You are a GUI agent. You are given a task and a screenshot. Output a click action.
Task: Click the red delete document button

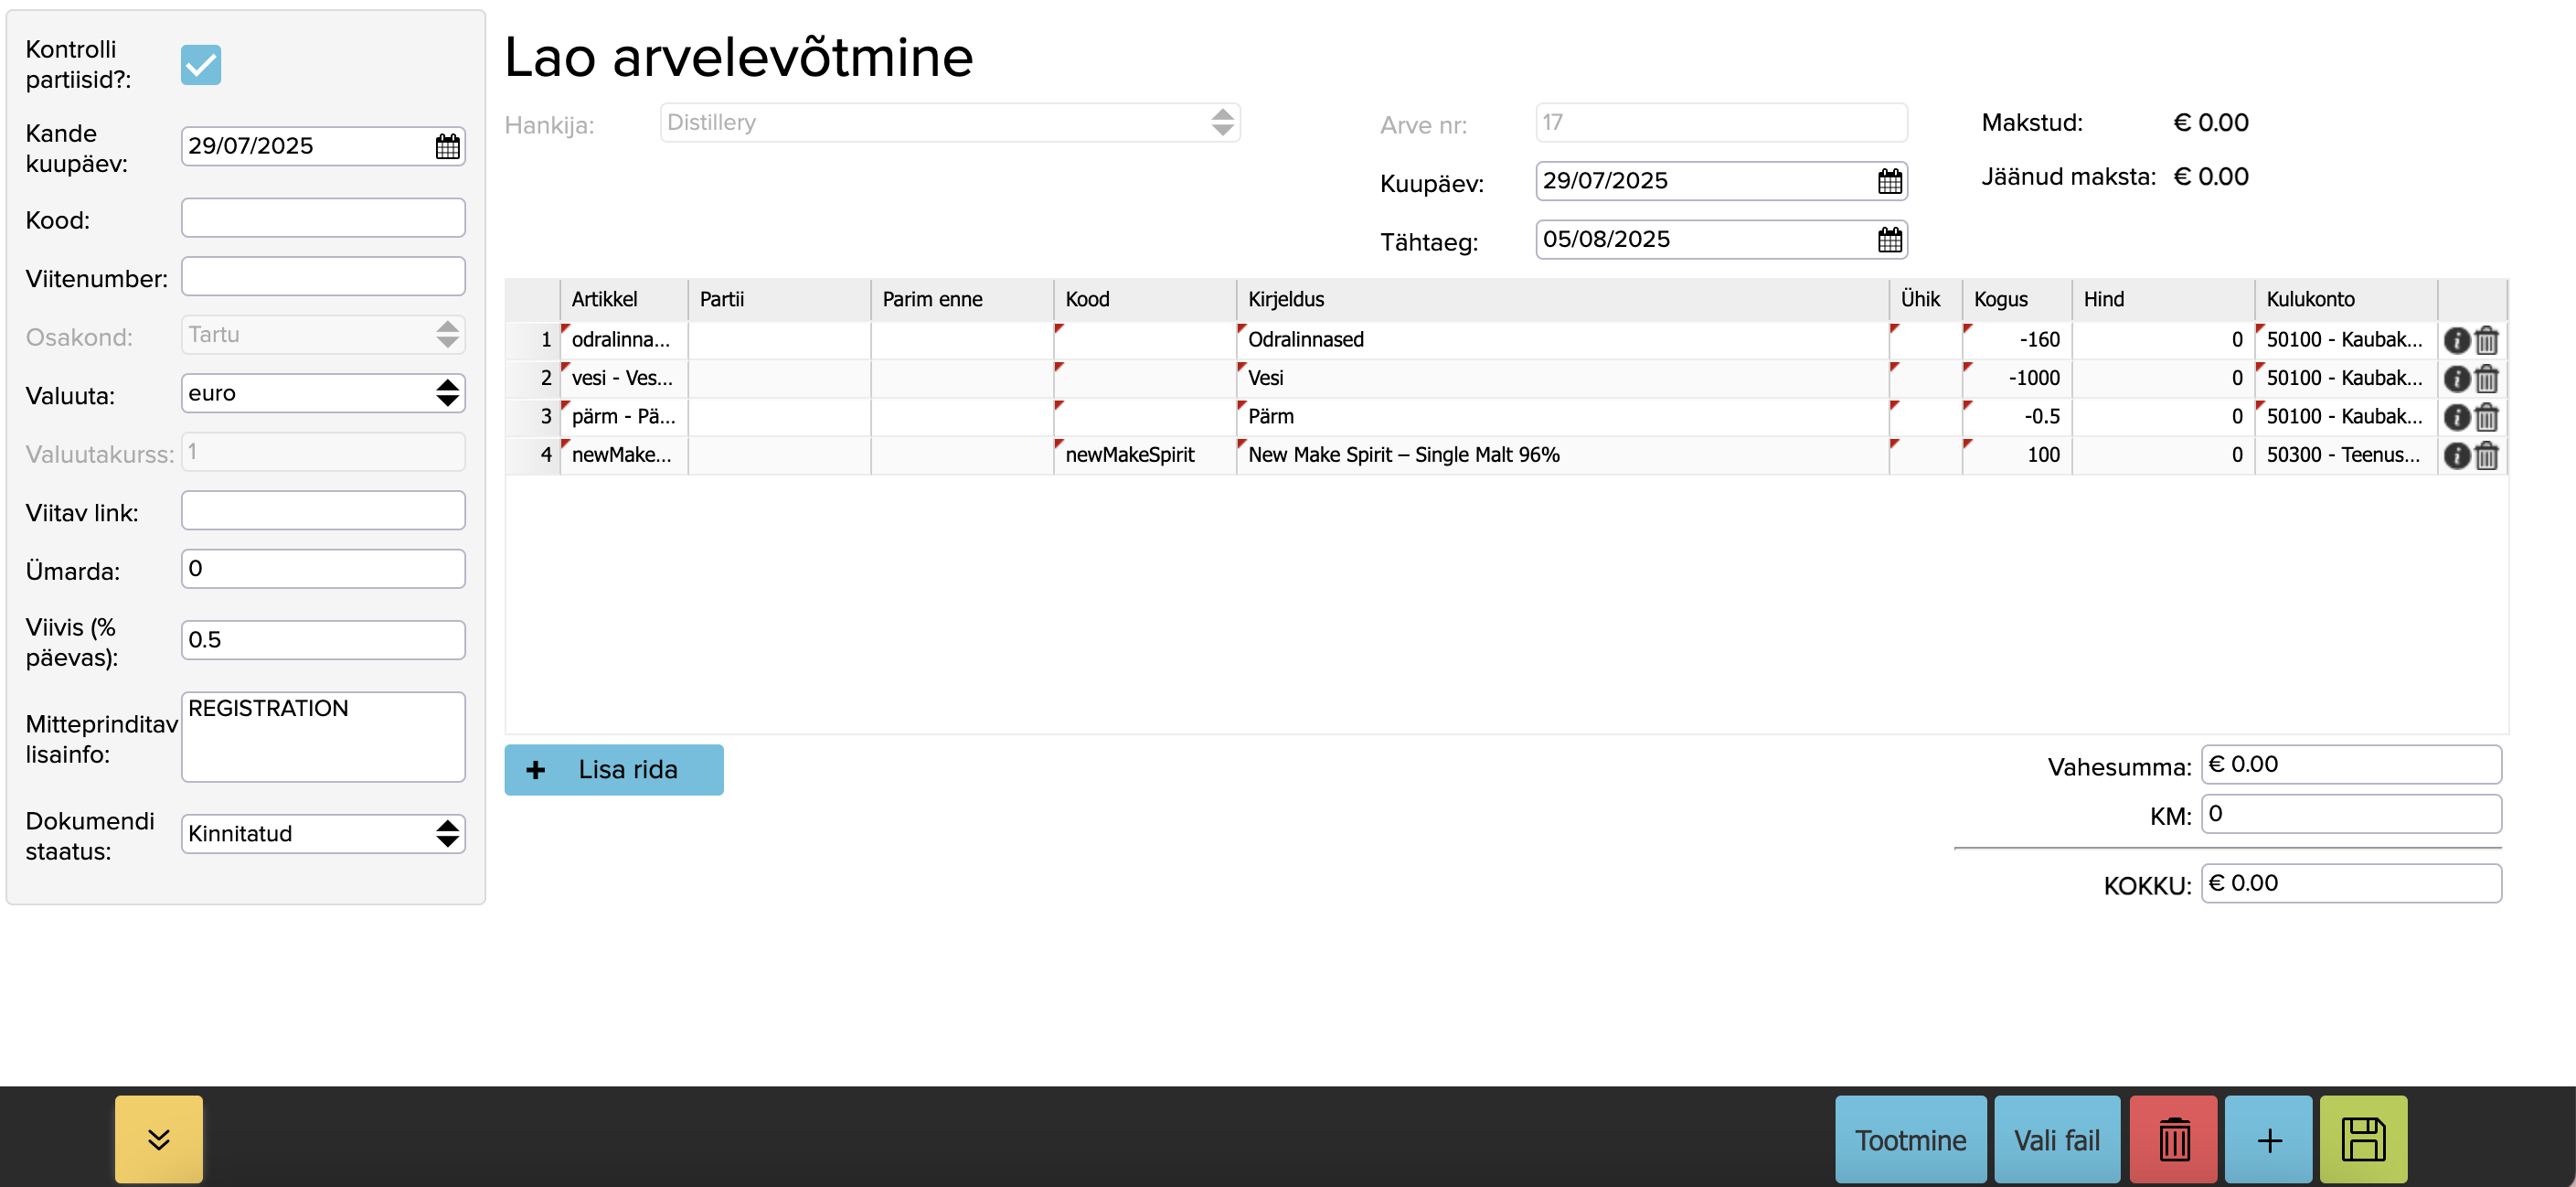click(x=2172, y=1139)
